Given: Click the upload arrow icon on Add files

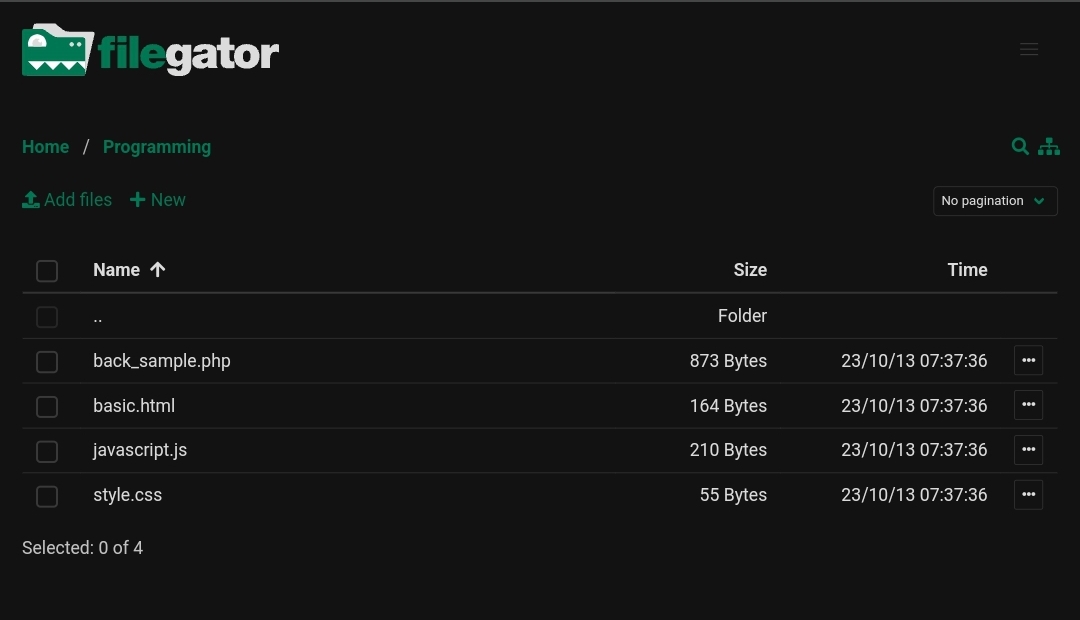Looking at the screenshot, I should coord(31,199).
